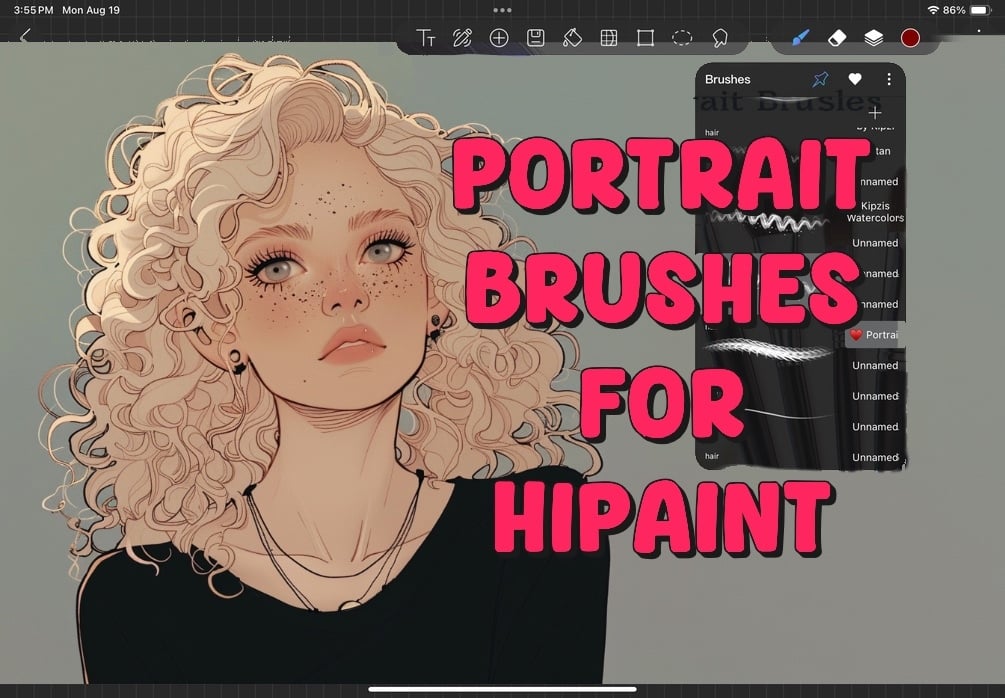
Task: Tap the 'Brushes' panel title
Action: point(727,79)
